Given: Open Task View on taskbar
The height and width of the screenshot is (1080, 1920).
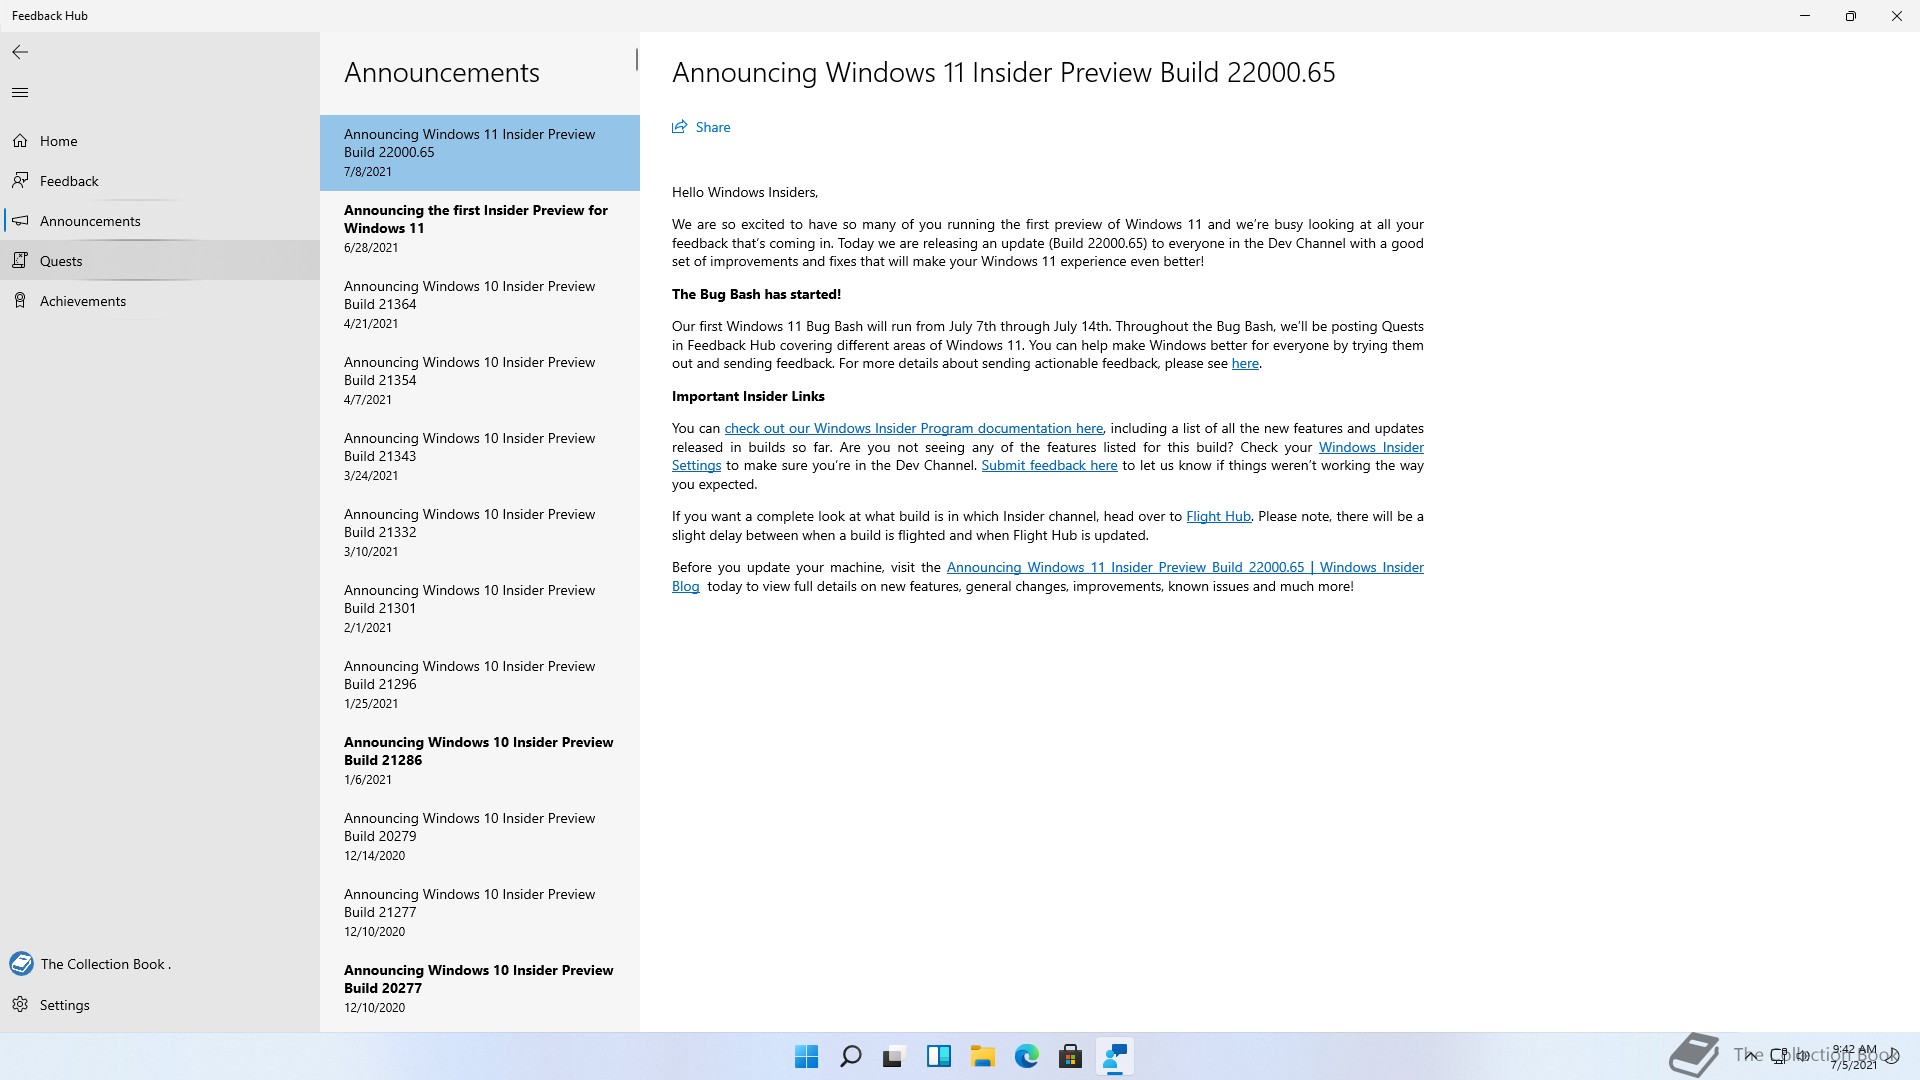Looking at the screenshot, I should pos(894,1057).
